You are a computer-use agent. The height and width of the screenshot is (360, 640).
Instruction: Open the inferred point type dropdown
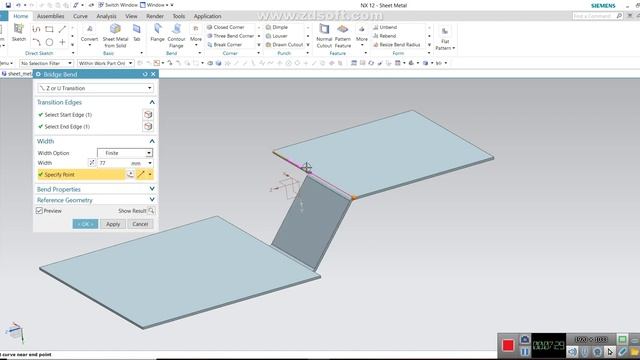(150, 174)
